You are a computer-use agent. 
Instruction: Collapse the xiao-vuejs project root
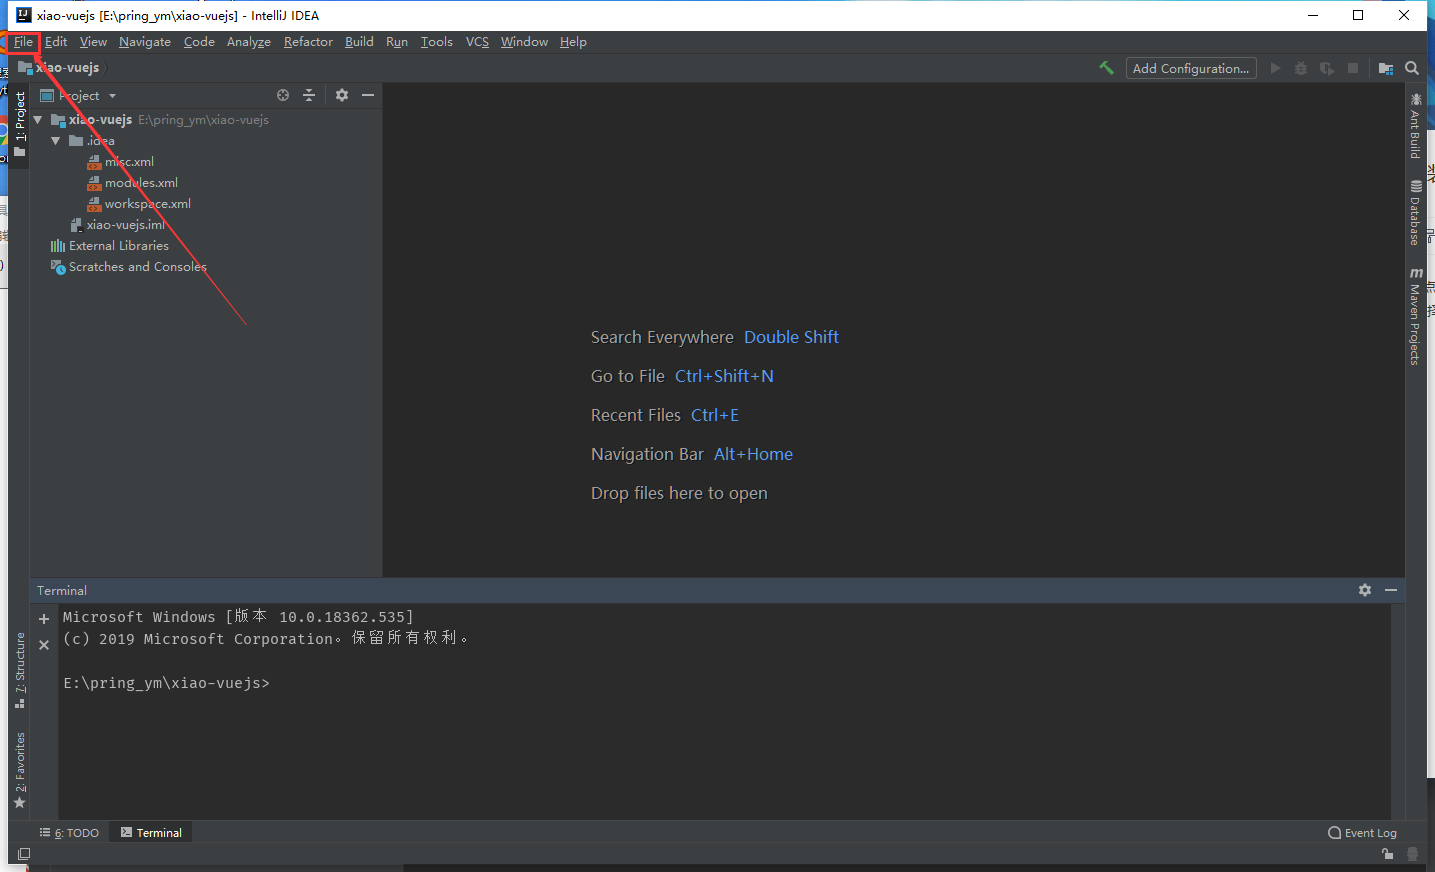point(37,119)
